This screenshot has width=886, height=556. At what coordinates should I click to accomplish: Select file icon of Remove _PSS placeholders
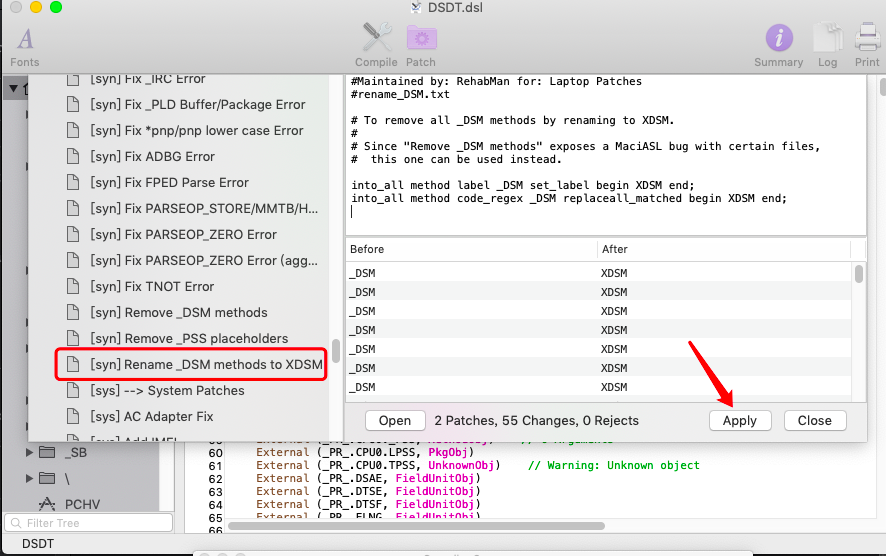click(73, 338)
